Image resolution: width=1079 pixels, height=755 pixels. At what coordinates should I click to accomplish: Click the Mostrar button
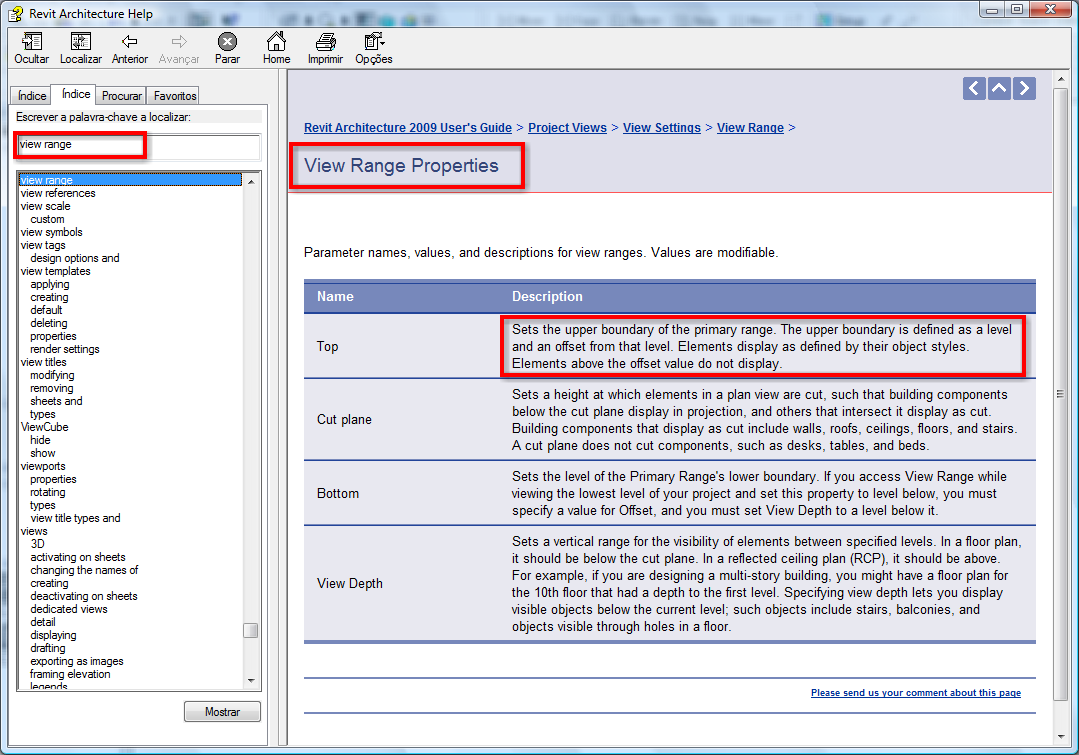[222, 712]
